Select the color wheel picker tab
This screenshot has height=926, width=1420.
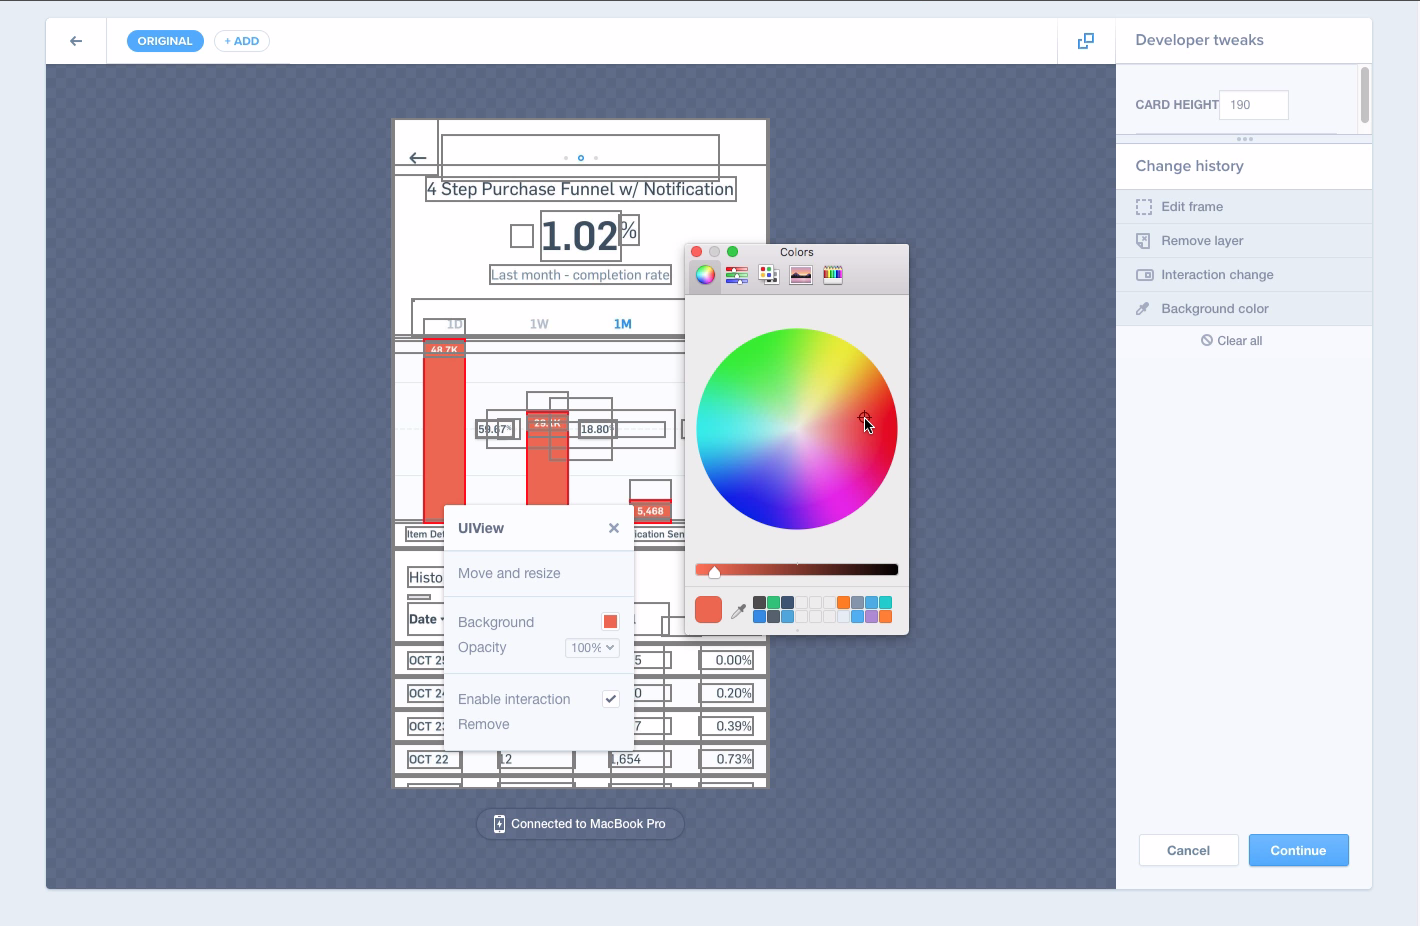pyautogui.click(x=705, y=275)
